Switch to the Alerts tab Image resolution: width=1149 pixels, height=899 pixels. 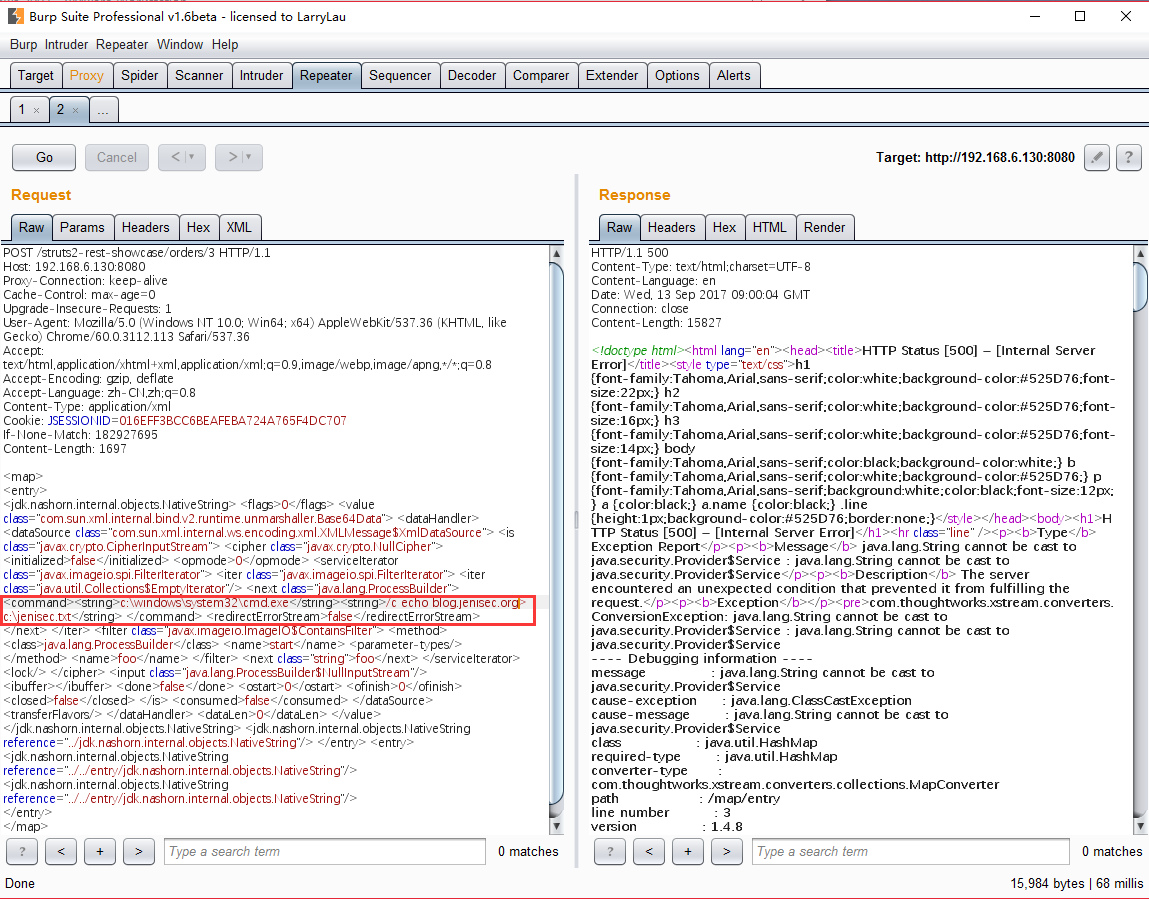[x=734, y=75]
